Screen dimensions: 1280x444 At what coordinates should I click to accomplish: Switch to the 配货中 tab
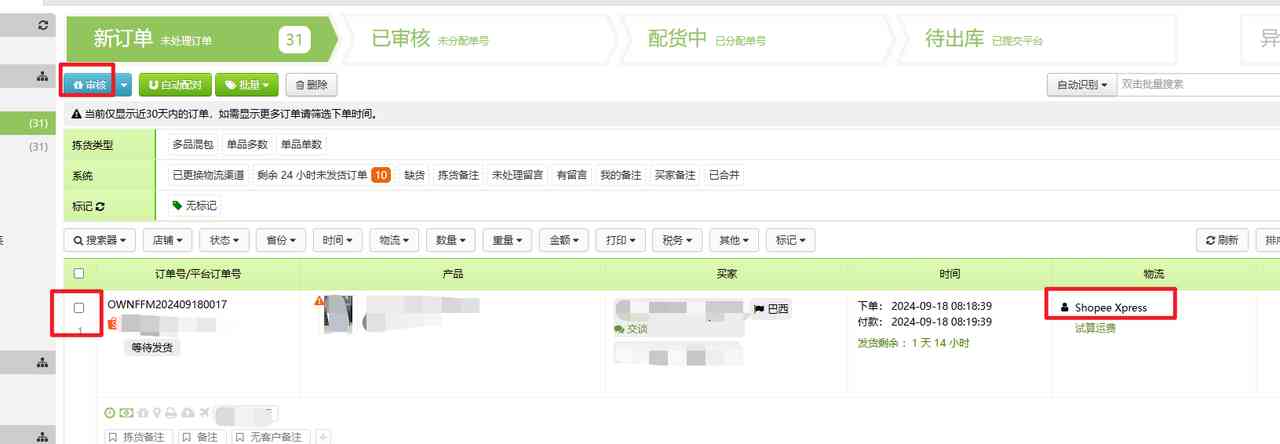coord(757,39)
